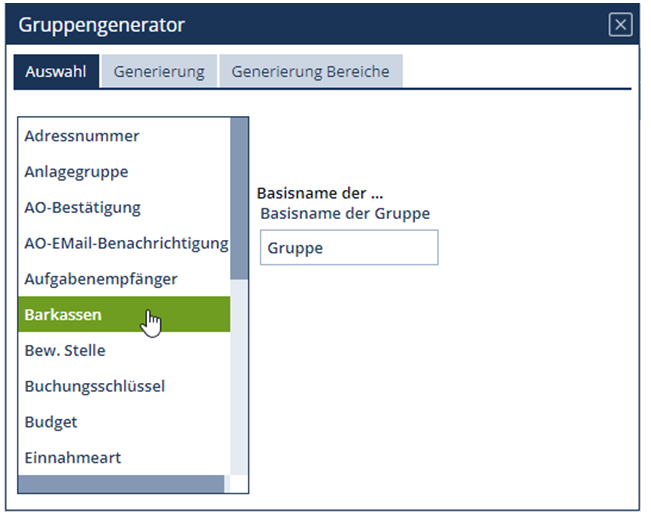Open the Generierung Bereiche tab
This screenshot has width=651, height=518.
coord(310,72)
